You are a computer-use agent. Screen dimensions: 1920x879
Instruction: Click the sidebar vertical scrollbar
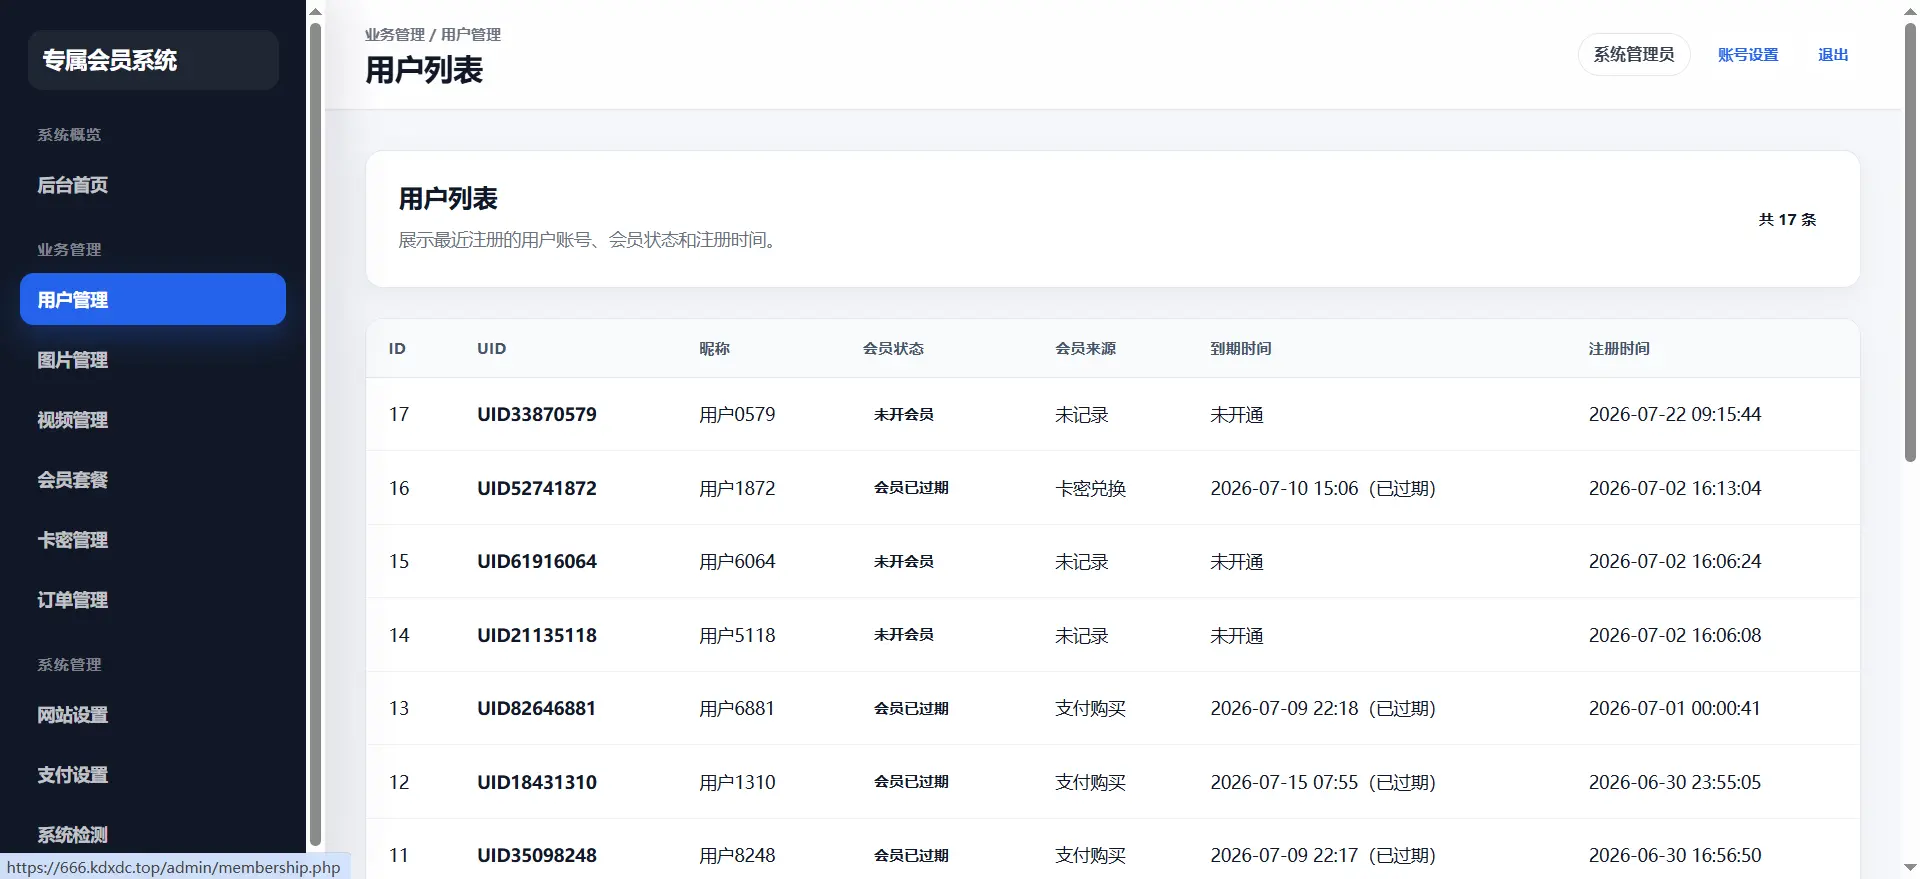(x=315, y=432)
